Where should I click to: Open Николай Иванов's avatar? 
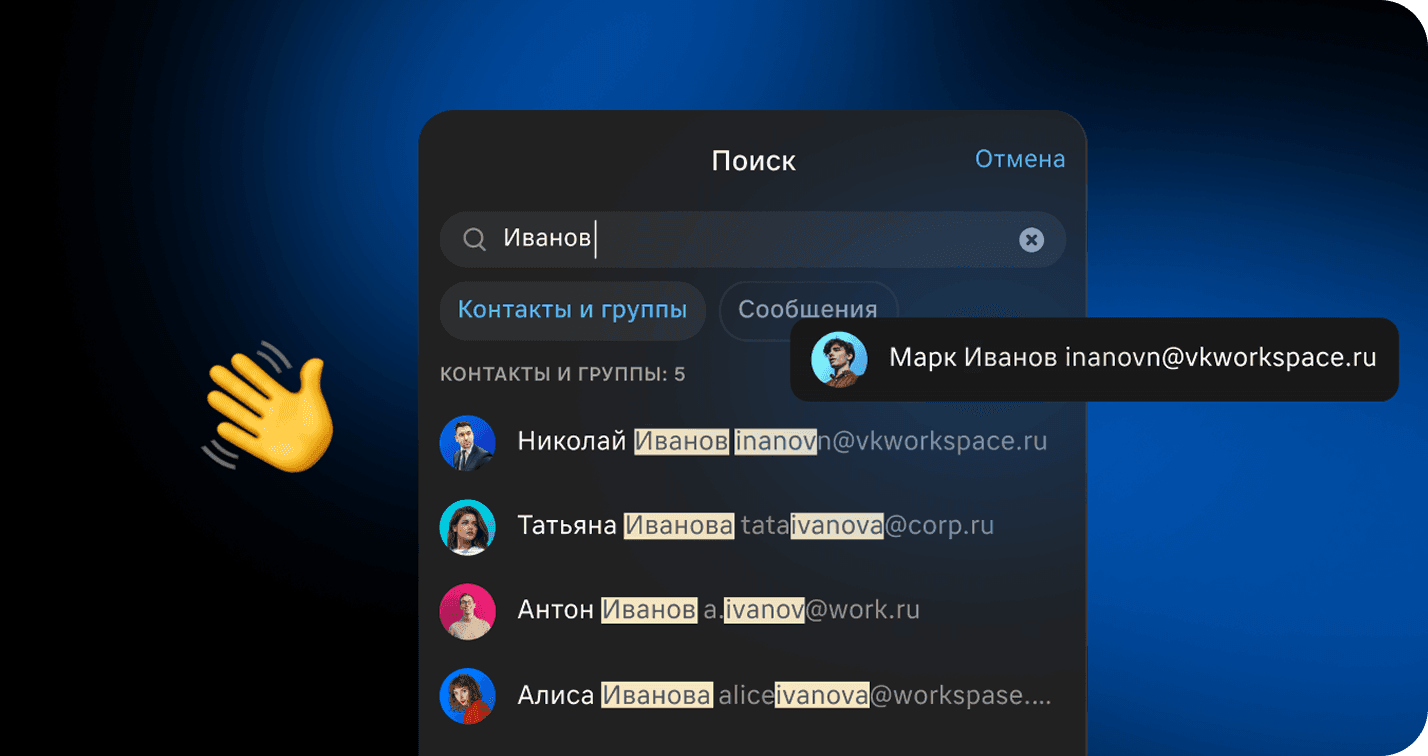(468, 442)
